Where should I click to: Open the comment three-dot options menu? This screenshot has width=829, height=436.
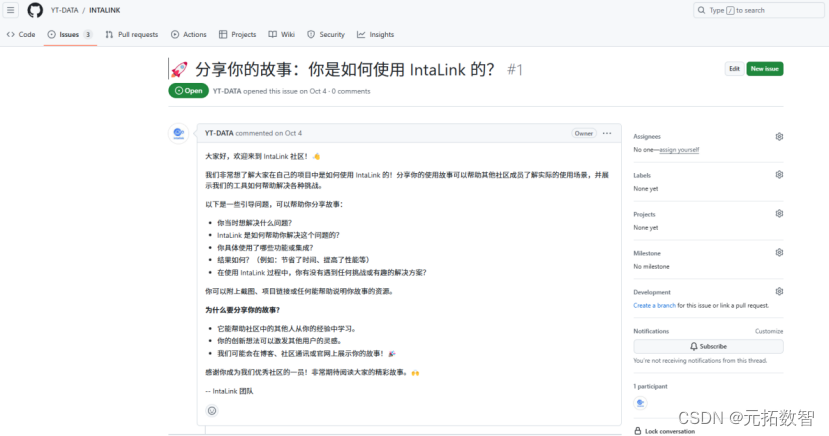(607, 133)
